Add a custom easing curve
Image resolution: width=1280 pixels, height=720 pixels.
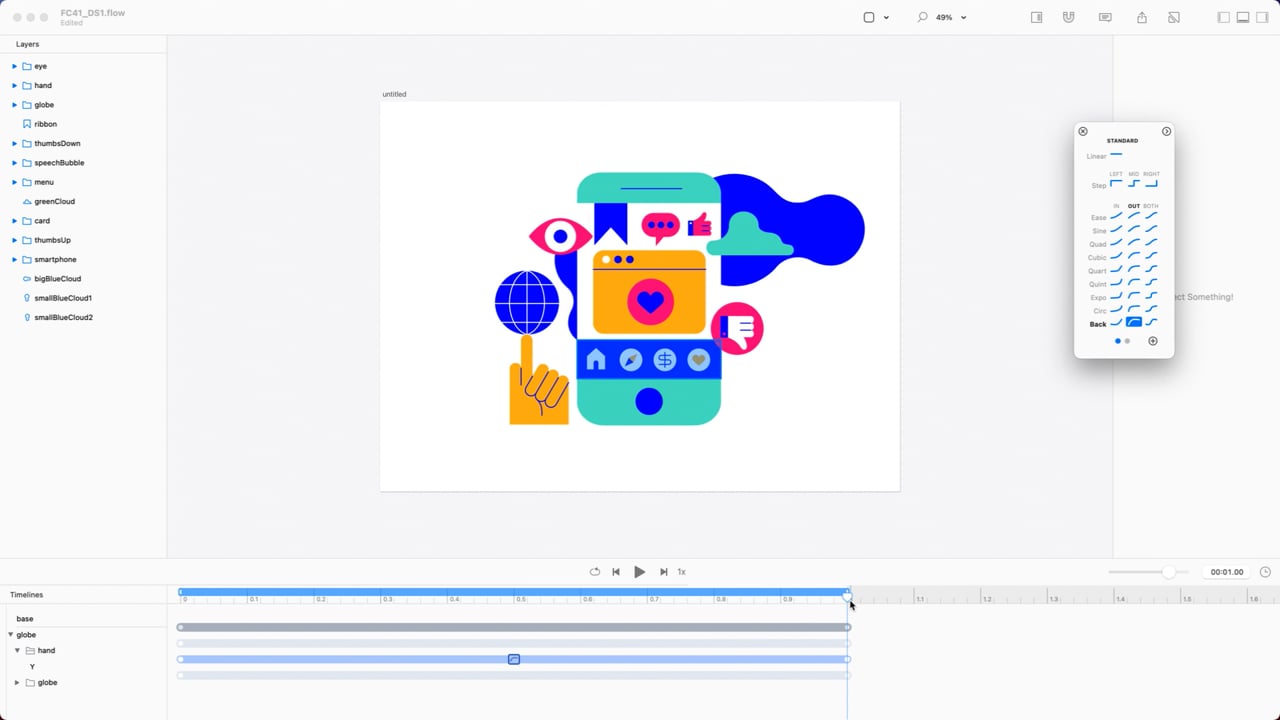(1153, 341)
